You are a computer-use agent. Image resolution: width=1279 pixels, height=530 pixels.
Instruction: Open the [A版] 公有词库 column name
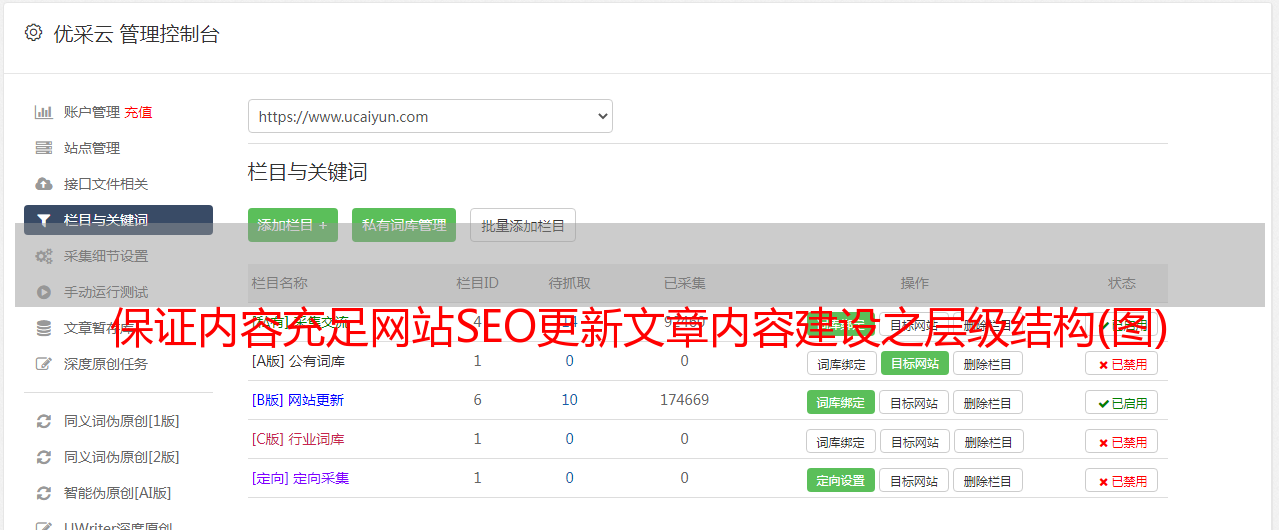pos(298,361)
